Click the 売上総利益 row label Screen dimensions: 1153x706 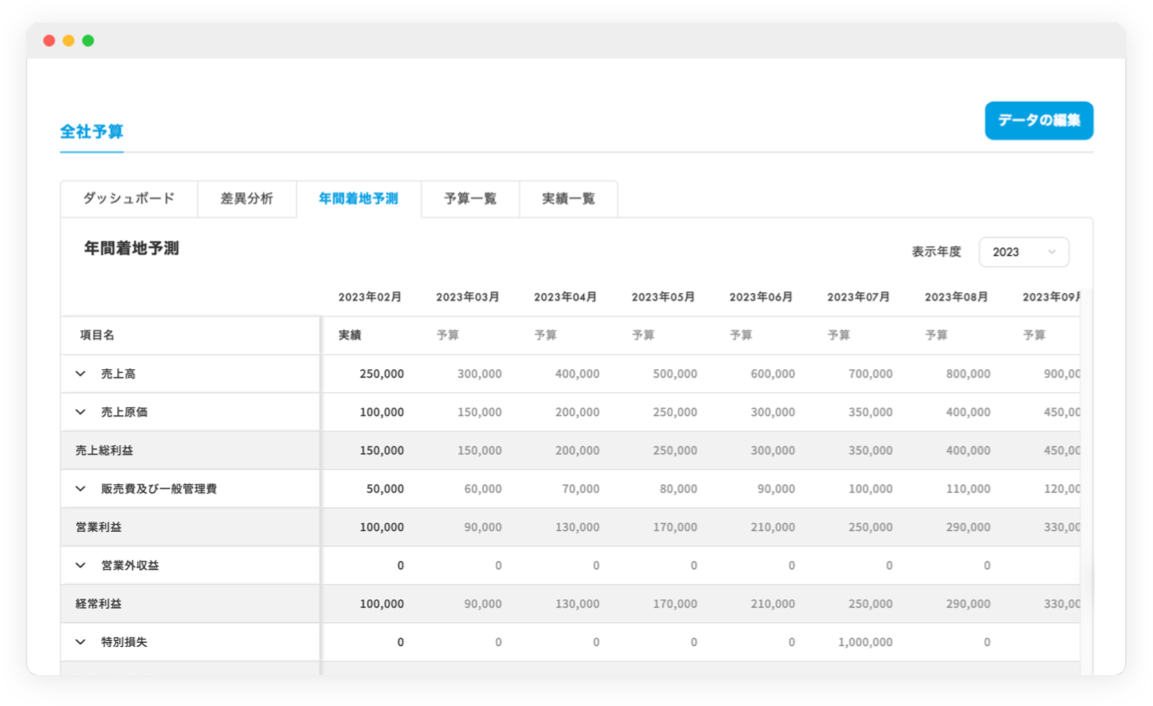tap(104, 450)
